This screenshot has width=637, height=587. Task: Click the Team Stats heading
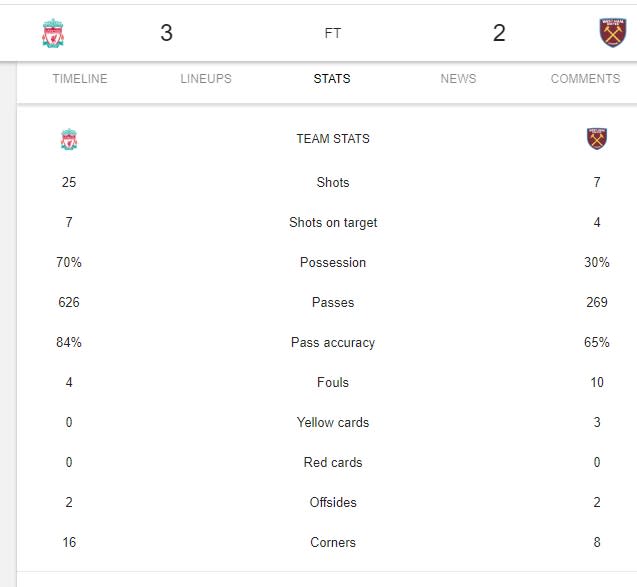click(x=333, y=139)
